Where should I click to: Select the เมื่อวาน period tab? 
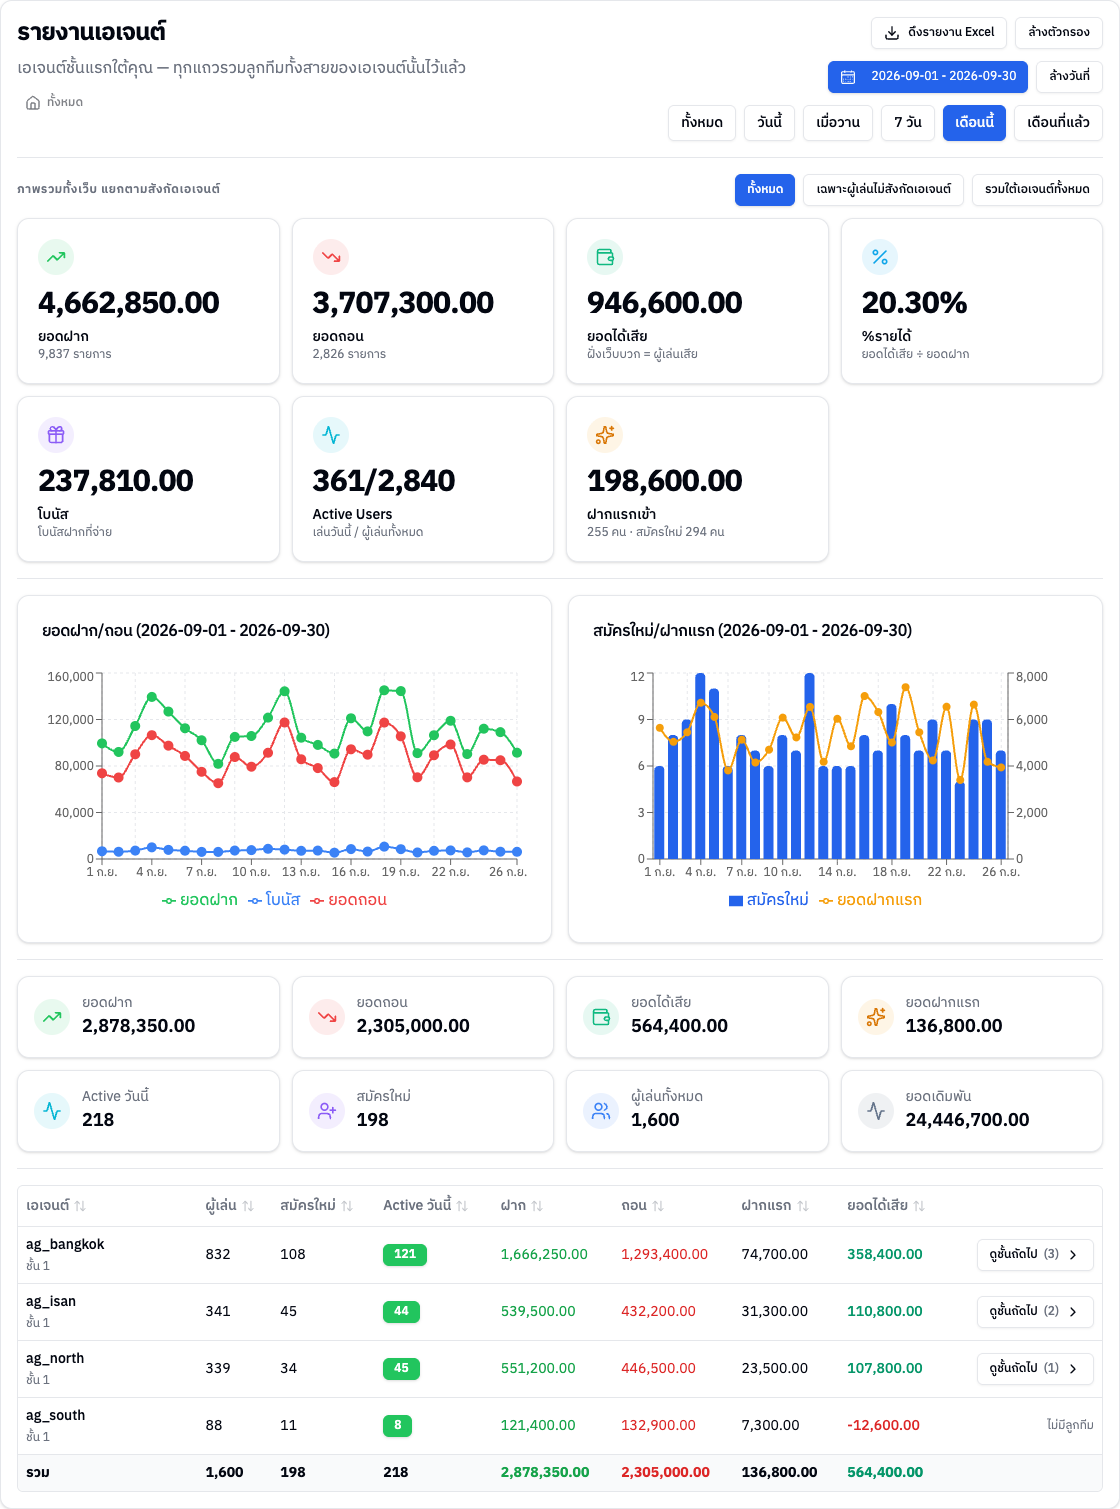click(x=838, y=123)
